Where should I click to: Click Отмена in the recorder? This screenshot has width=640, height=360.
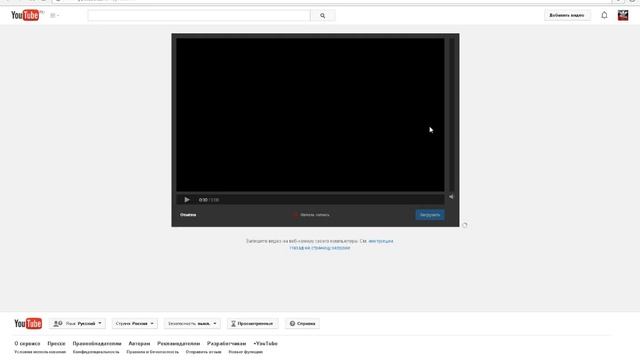point(188,215)
